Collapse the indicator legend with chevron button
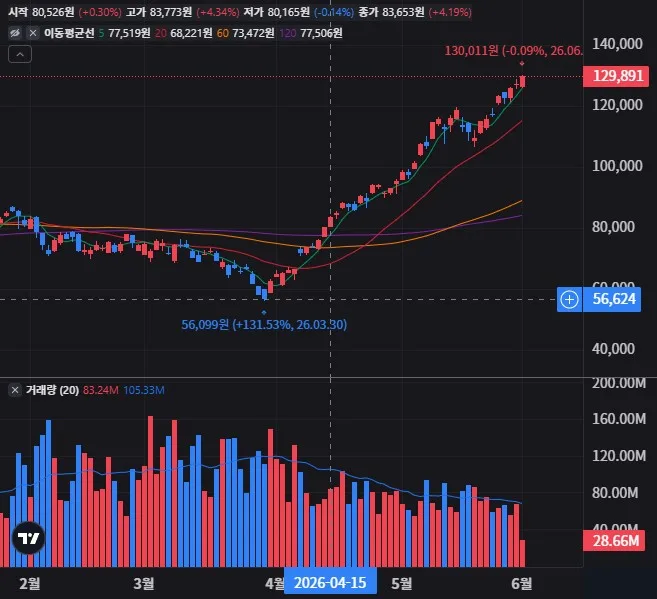657x599 pixels. [20, 54]
